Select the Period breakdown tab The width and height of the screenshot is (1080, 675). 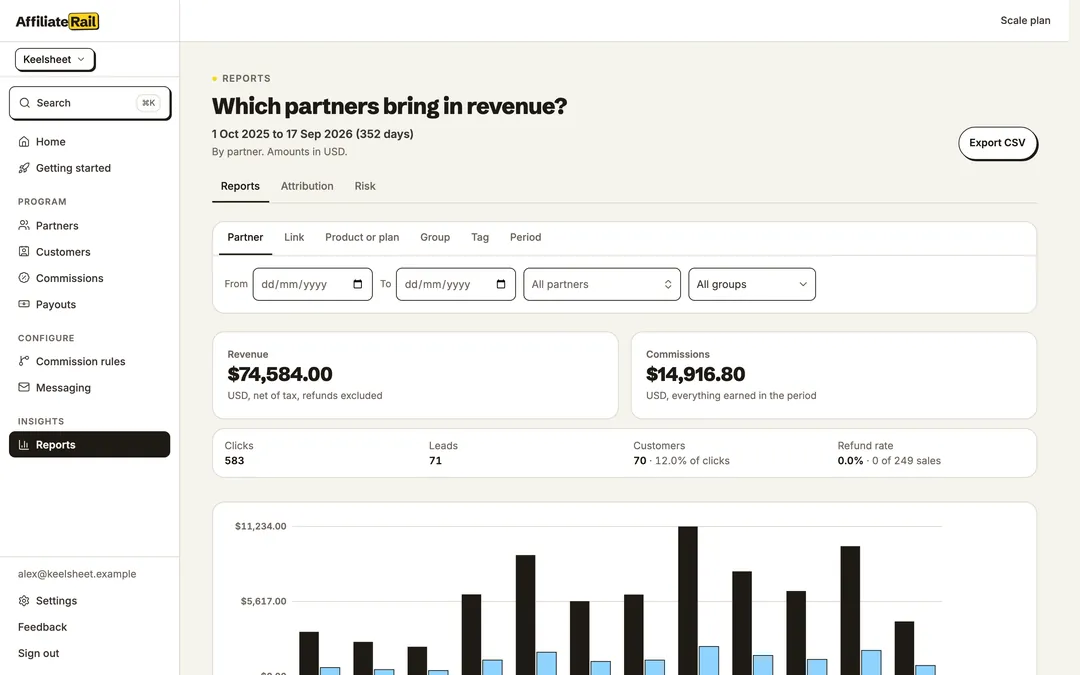[526, 237]
